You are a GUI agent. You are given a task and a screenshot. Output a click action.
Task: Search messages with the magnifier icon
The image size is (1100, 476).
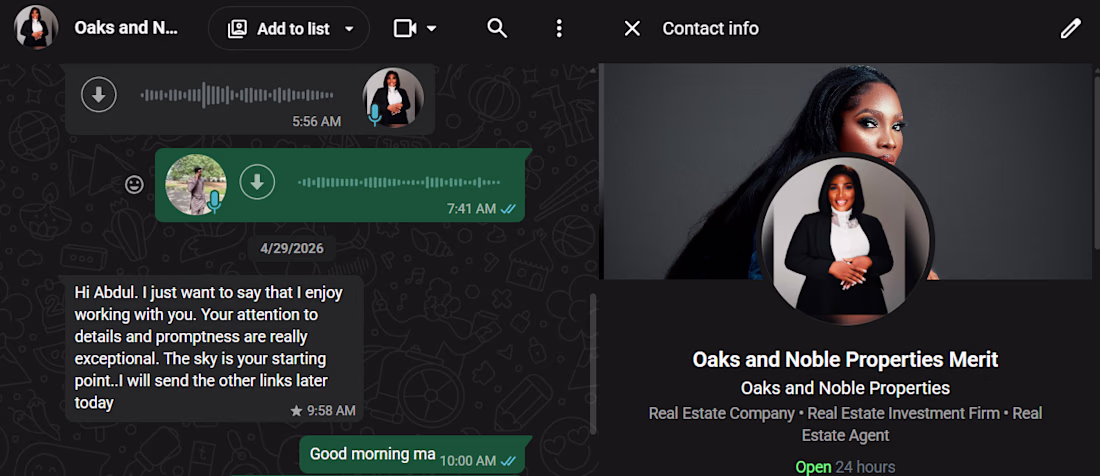pyautogui.click(x=497, y=28)
